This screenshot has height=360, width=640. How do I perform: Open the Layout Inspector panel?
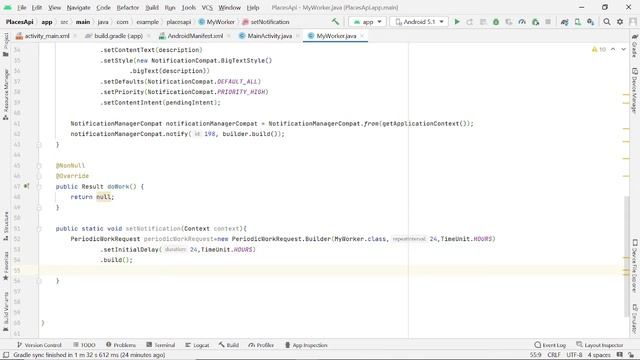[x=600, y=345]
